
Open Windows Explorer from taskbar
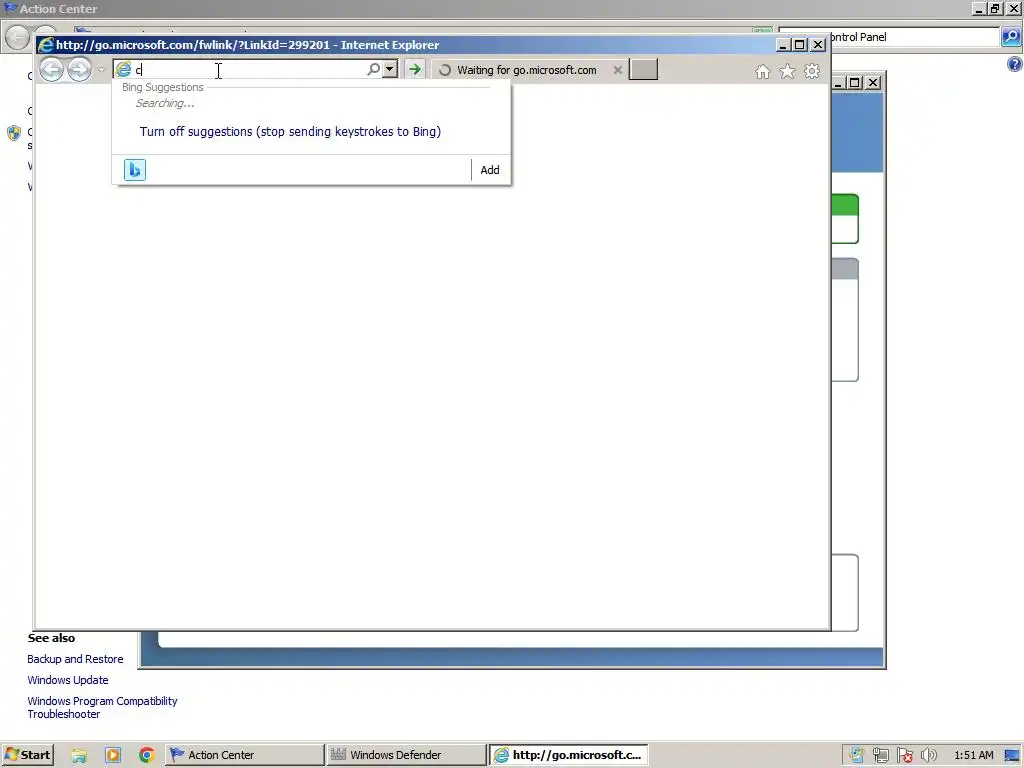79,755
